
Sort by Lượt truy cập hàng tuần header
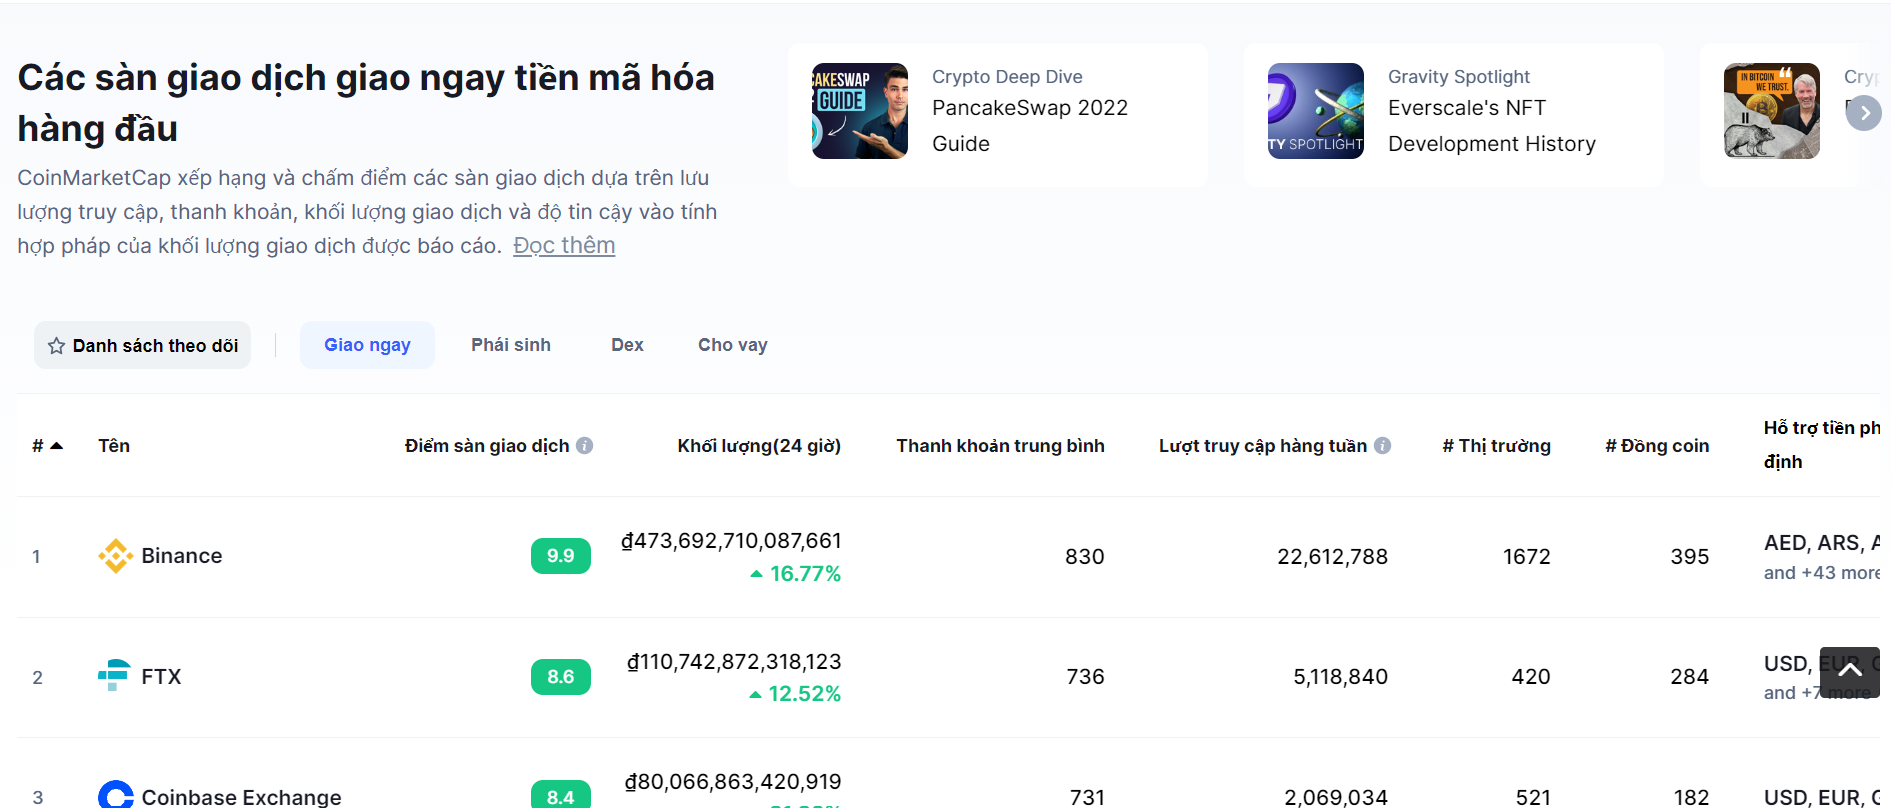(1263, 446)
